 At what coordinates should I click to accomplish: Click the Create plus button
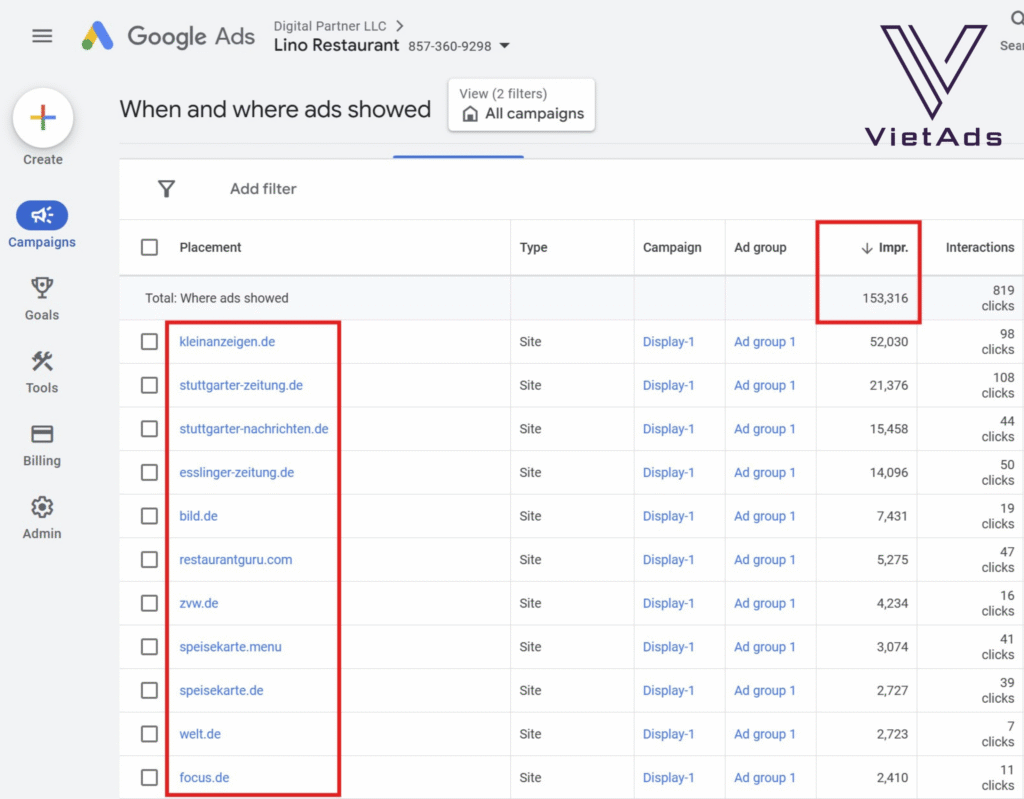click(42, 118)
